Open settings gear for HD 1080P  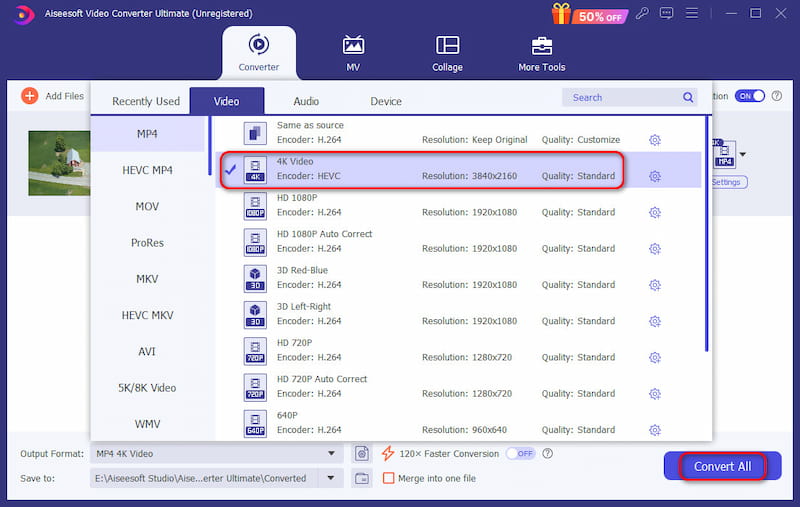[655, 213]
